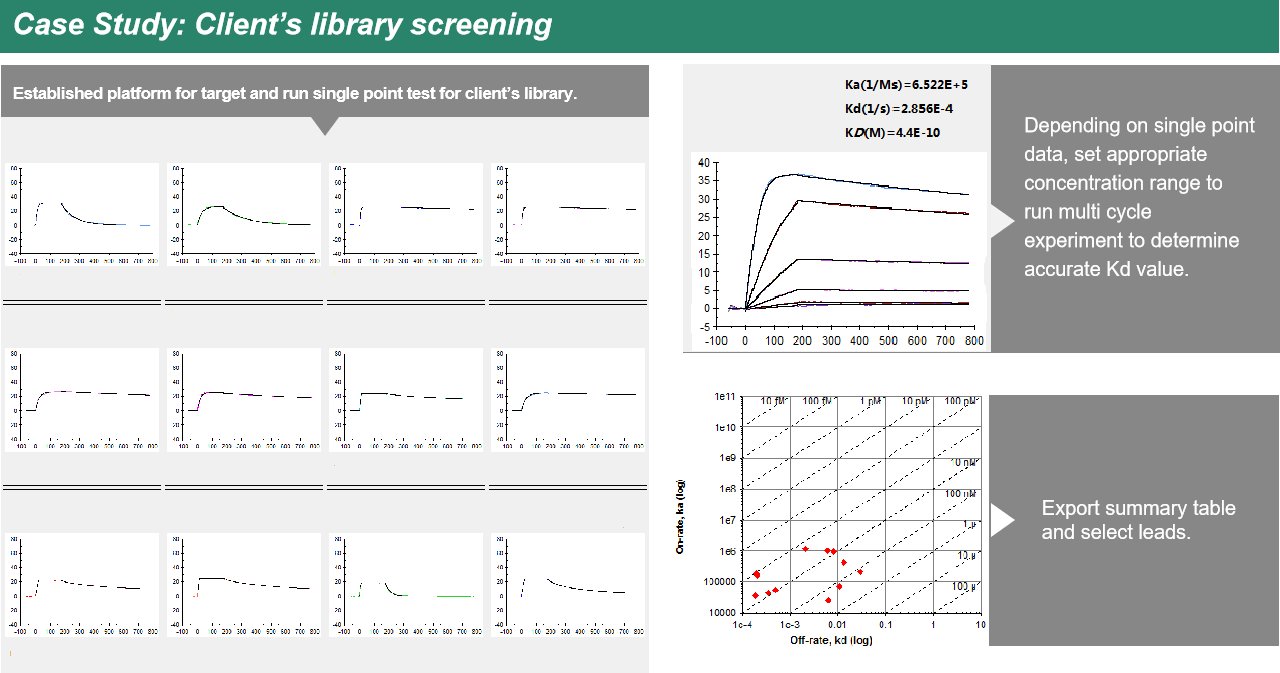Click the multi-cycle kinetics fit chart

coord(838,250)
